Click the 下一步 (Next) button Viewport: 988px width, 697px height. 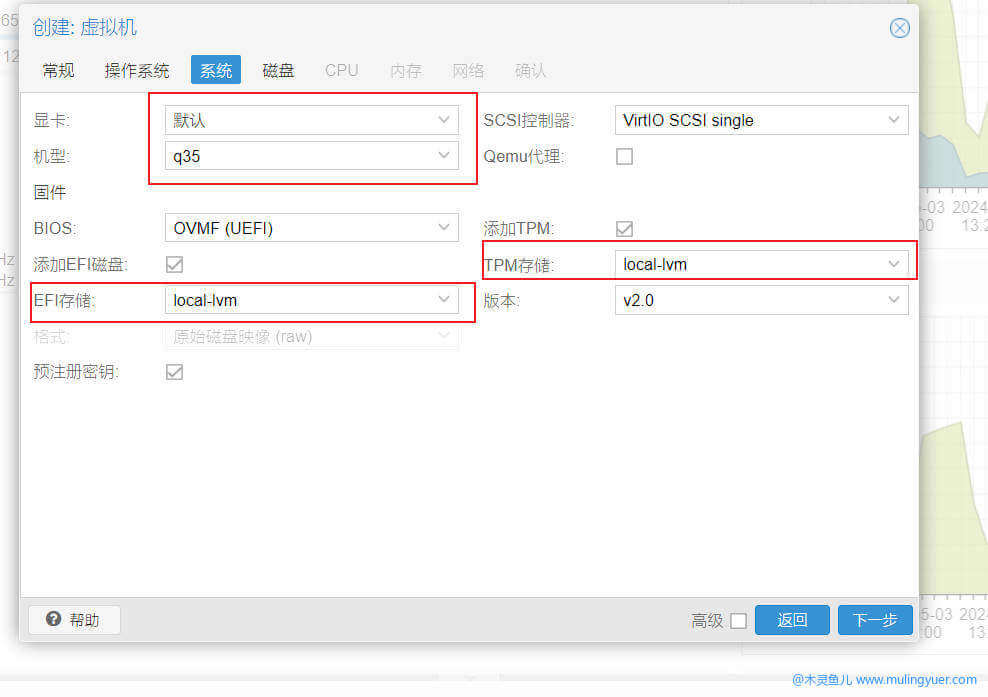[875, 620]
